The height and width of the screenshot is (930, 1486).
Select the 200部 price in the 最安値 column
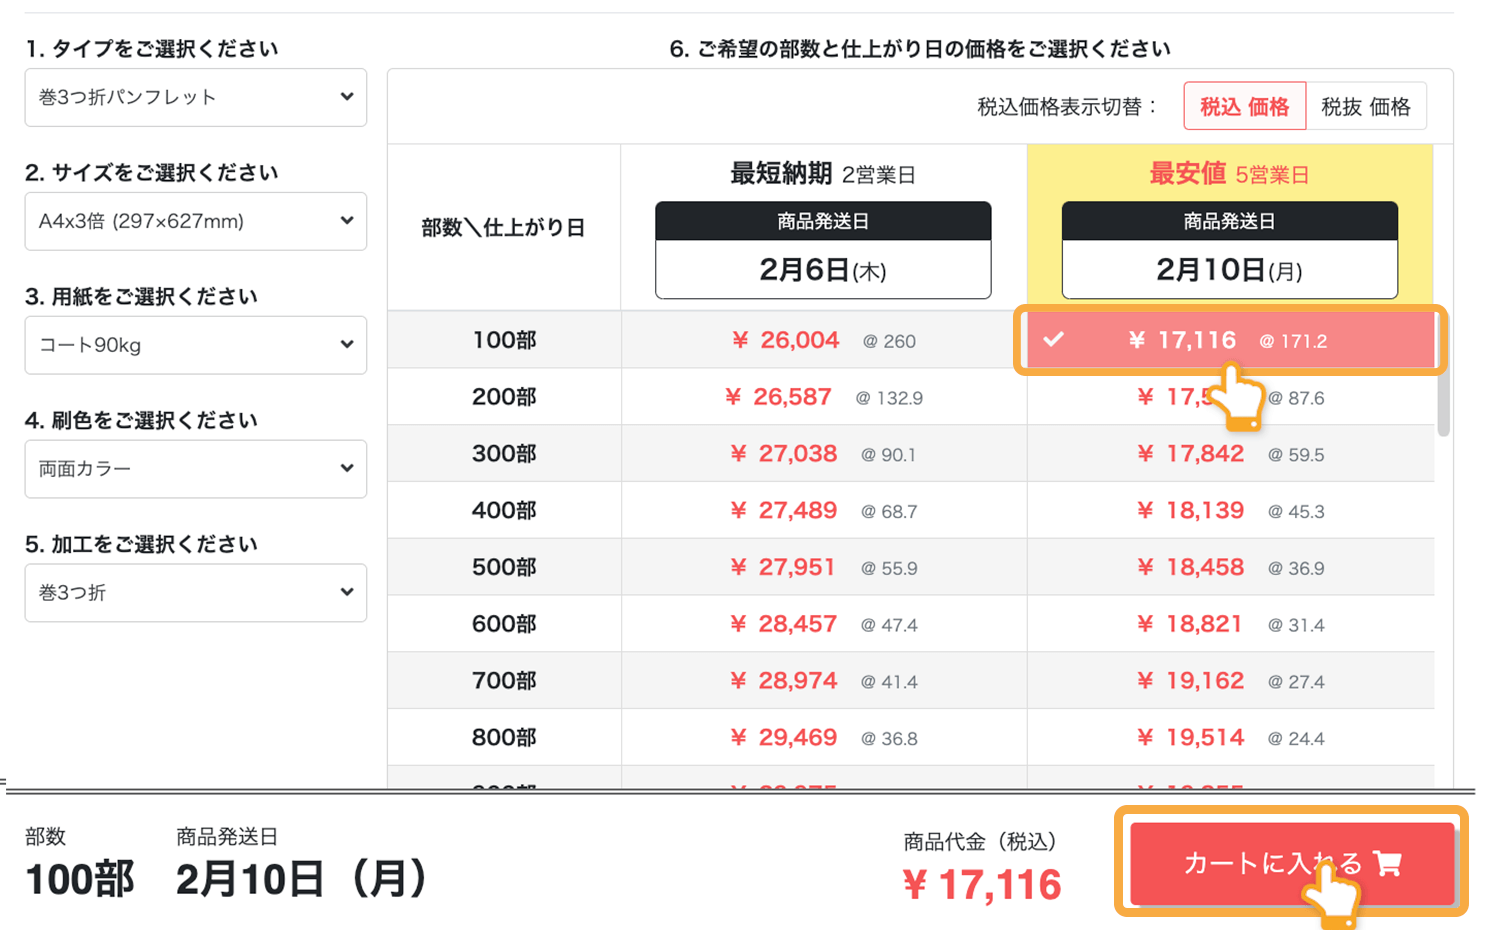click(x=1228, y=397)
